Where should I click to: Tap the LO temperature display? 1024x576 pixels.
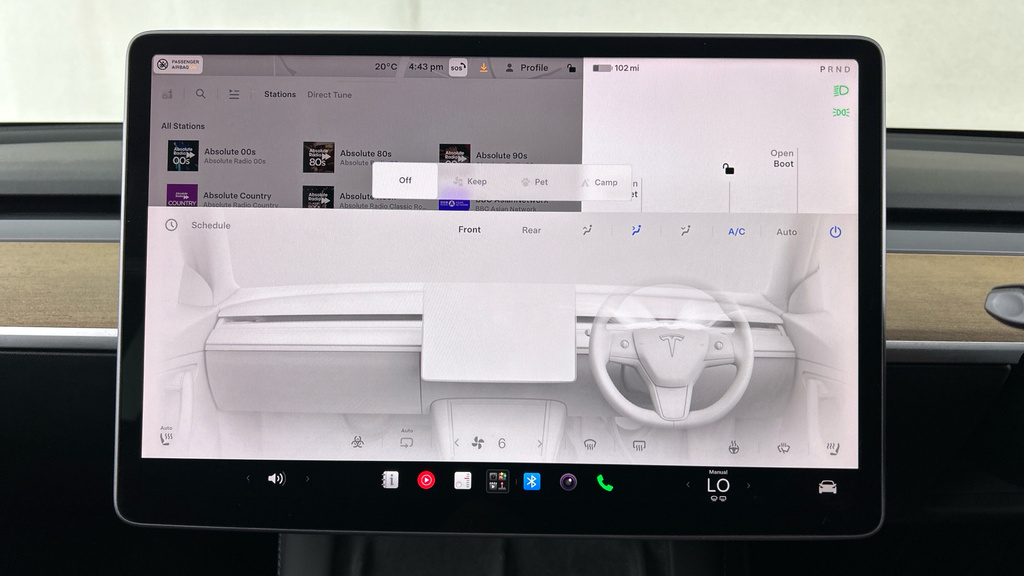(x=718, y=486)
